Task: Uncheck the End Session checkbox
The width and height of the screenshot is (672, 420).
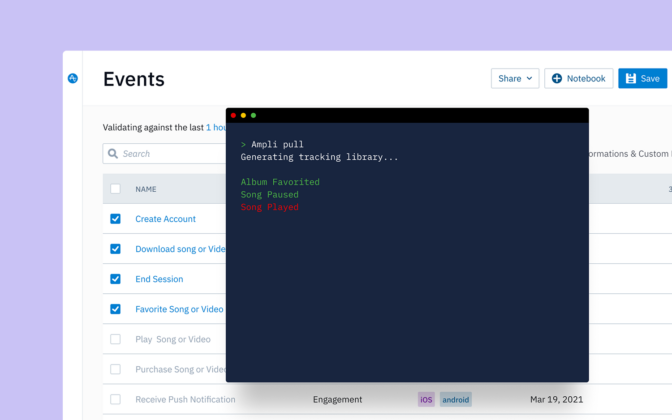Action: [115, 279]
